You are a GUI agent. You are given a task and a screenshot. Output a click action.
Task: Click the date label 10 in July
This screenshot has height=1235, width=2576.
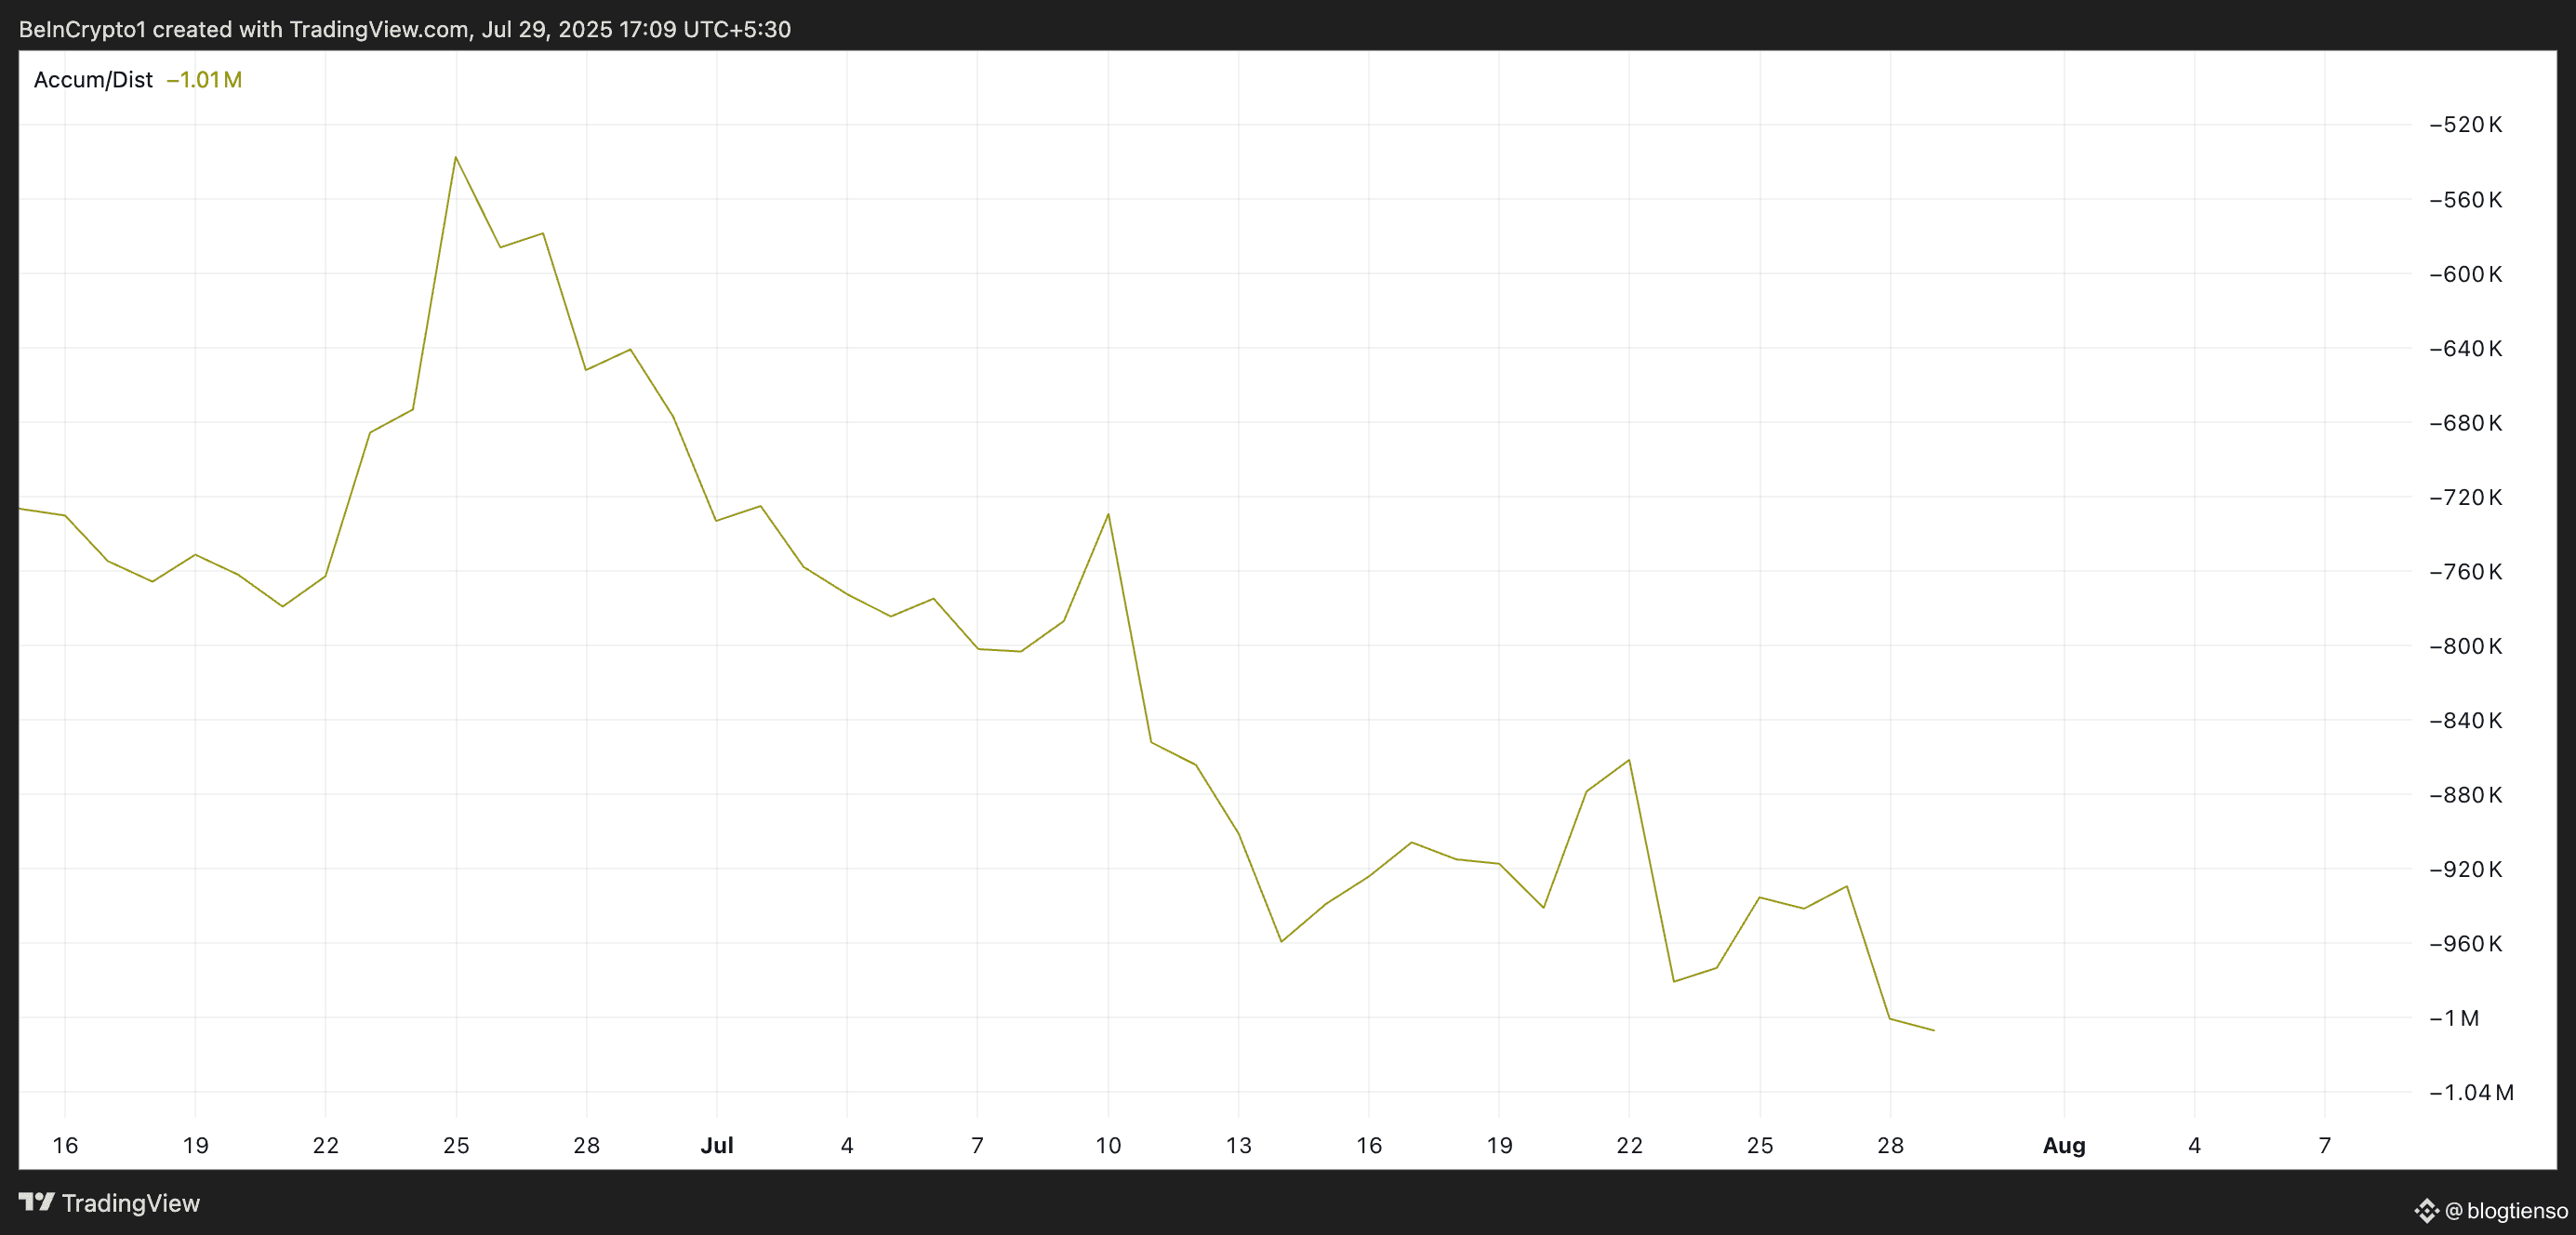tap(1108, 1146)
